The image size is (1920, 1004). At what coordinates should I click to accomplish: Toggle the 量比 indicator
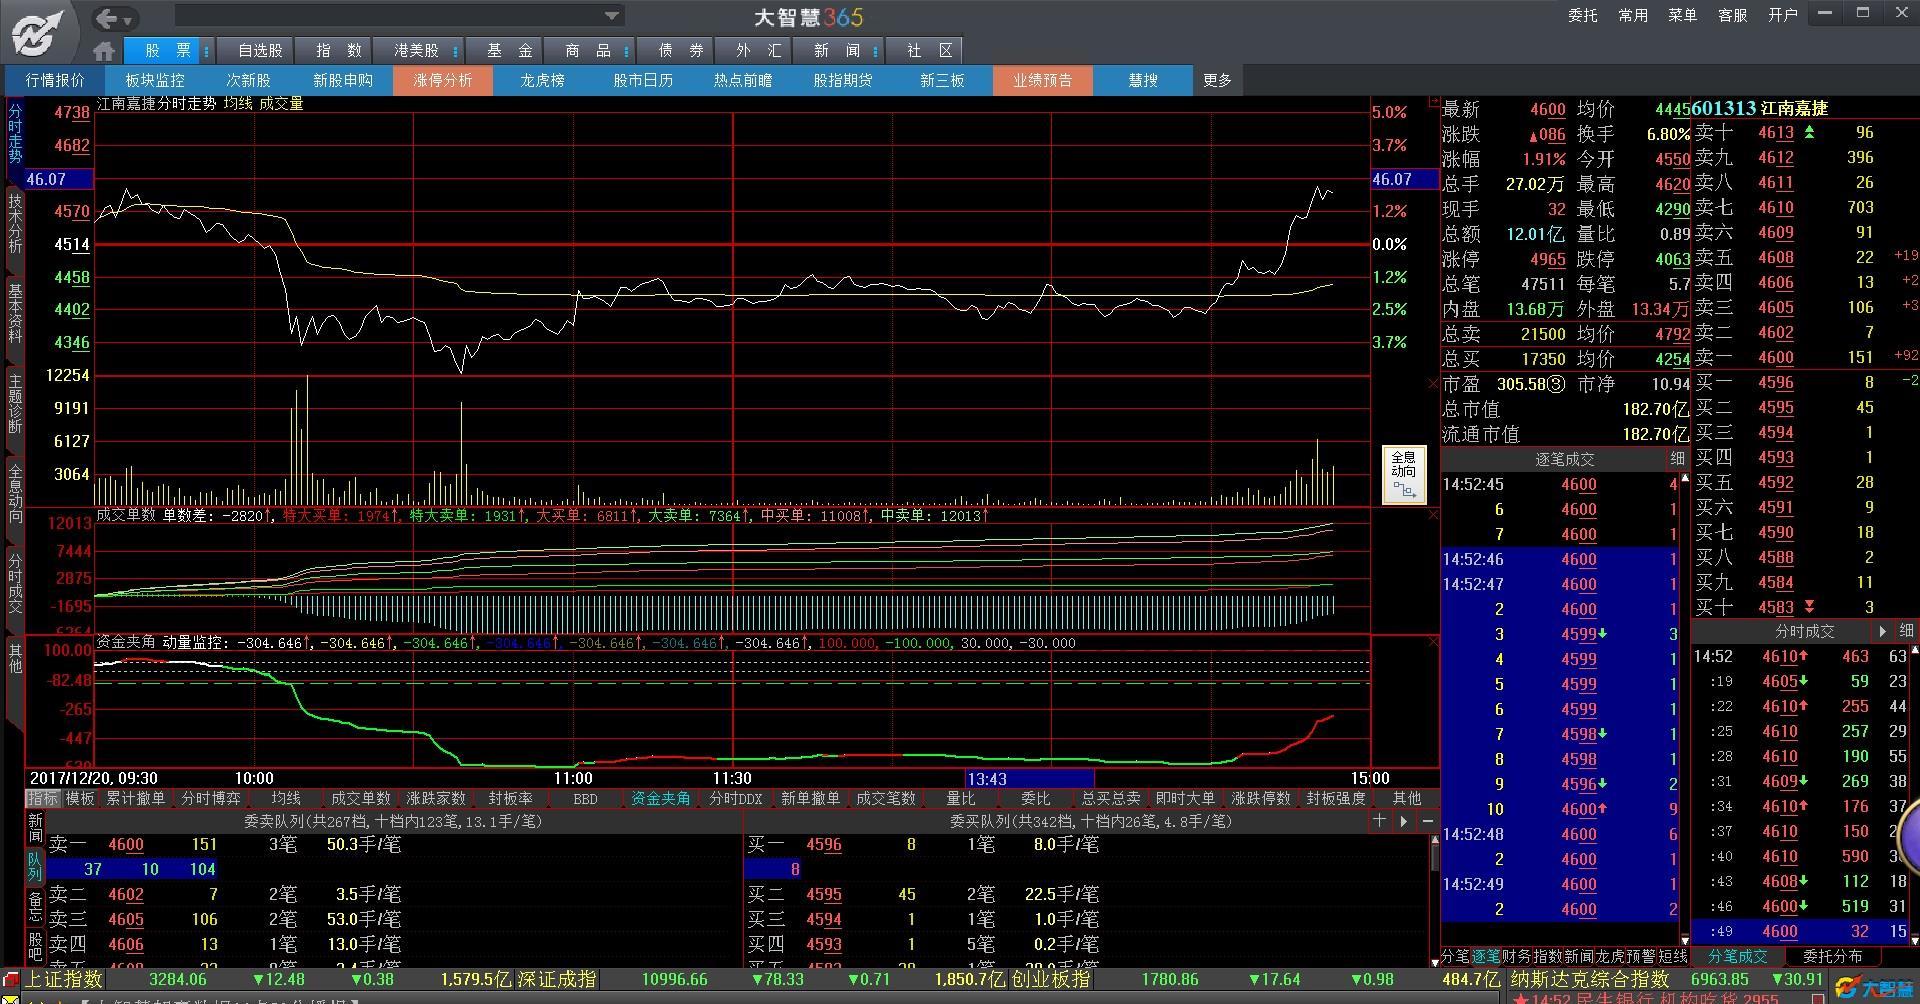(960, 798)
